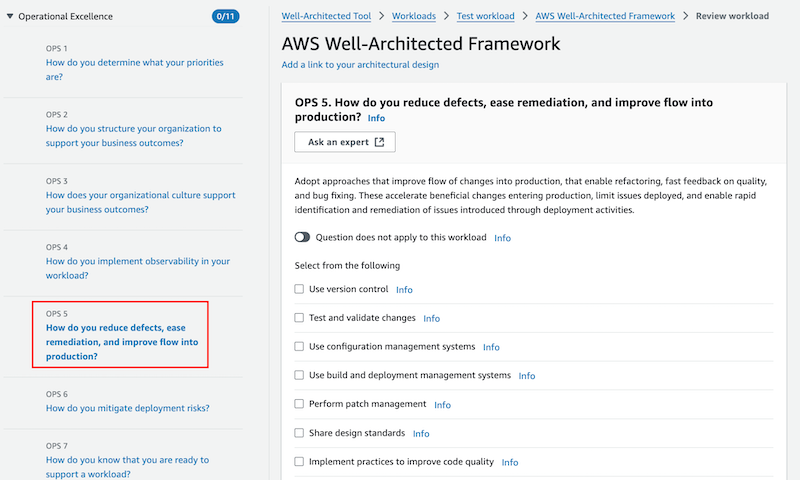Click the Ask an expert button

(x=344, y=142)
